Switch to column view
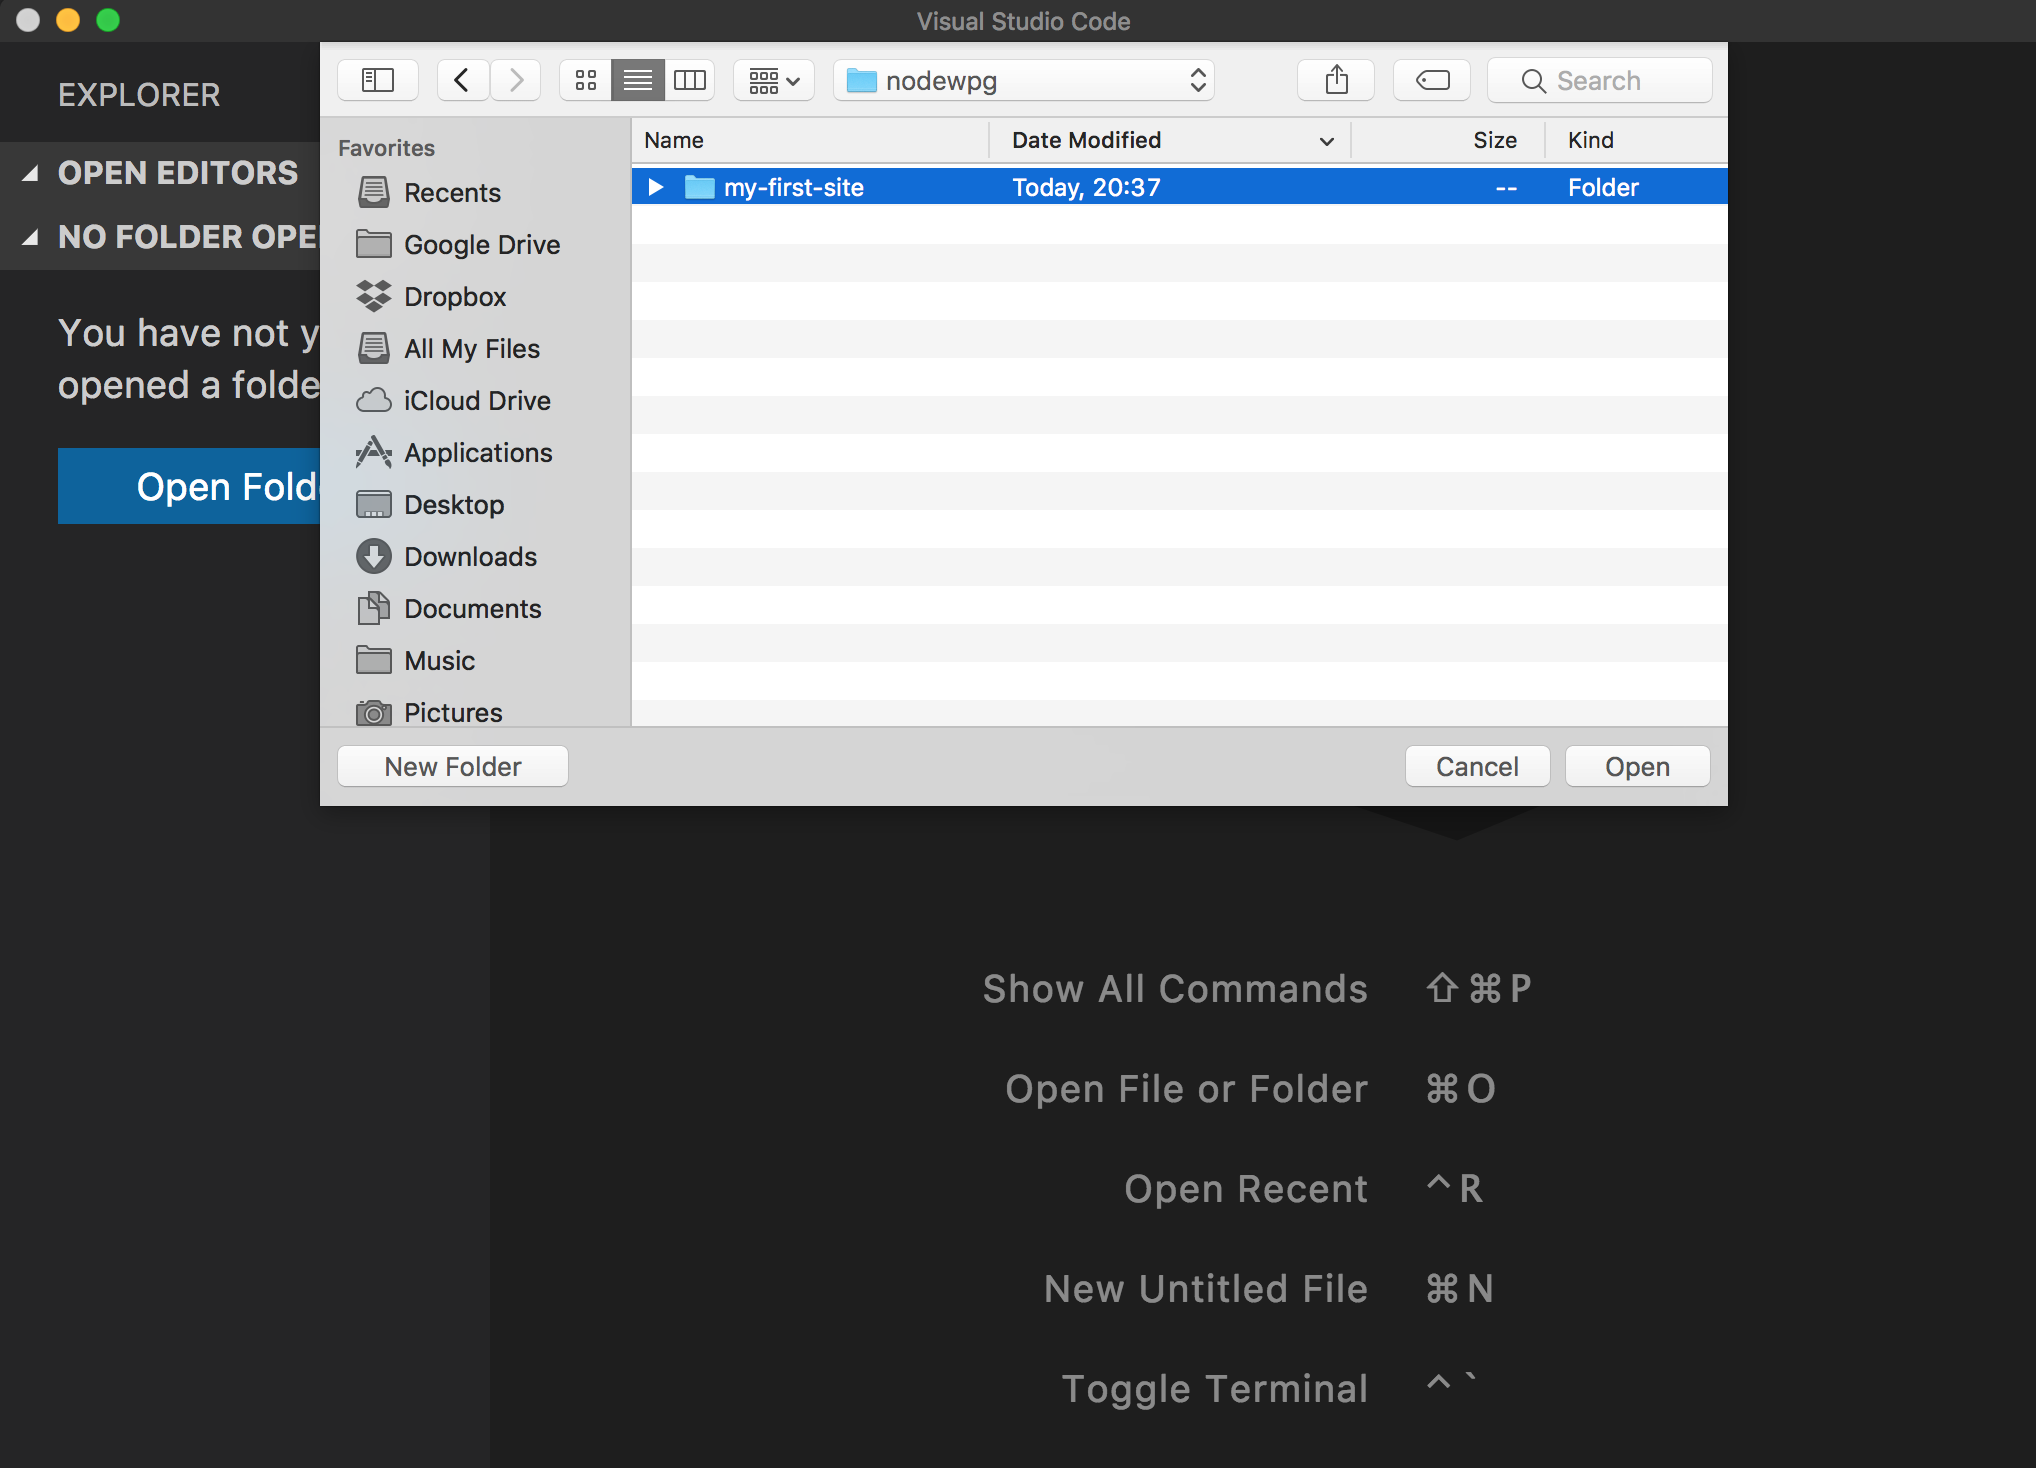Screen dimensions: 2036x1468 [690, 80]
